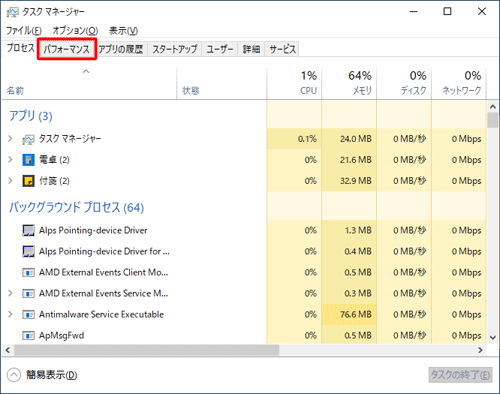The height and width of the screenshot is (394, 500).
Task: Click the 21.6 MB memory value
Action: [355, 160]
